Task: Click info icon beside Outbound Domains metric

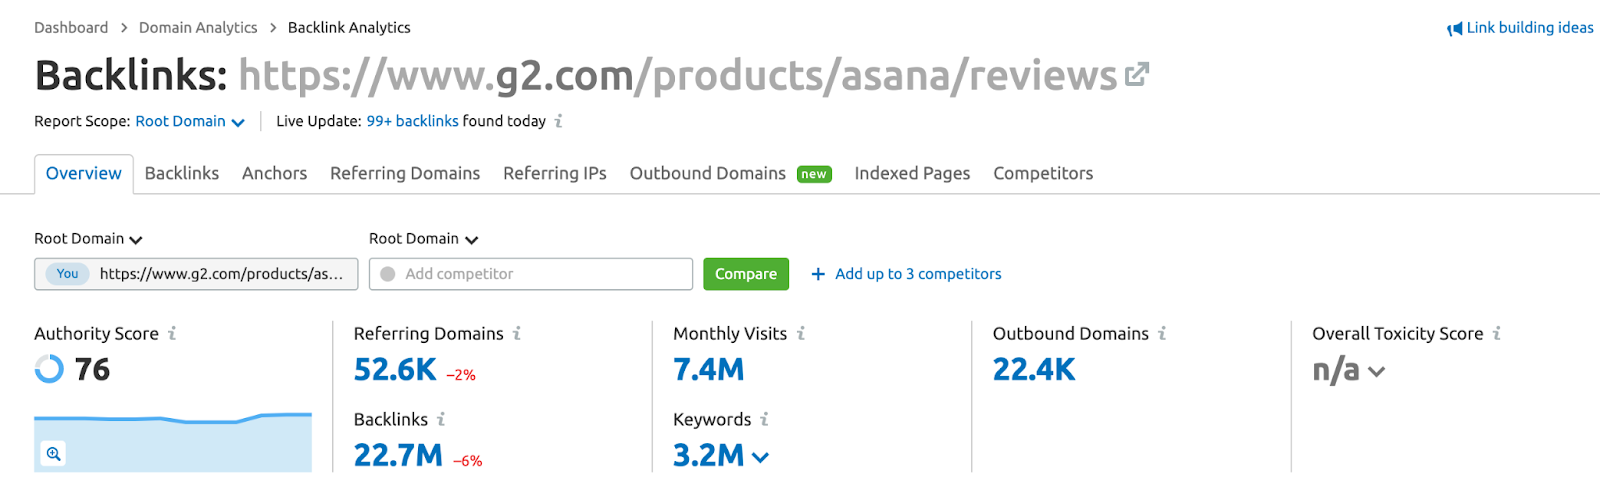Action: click(1162, 334)
